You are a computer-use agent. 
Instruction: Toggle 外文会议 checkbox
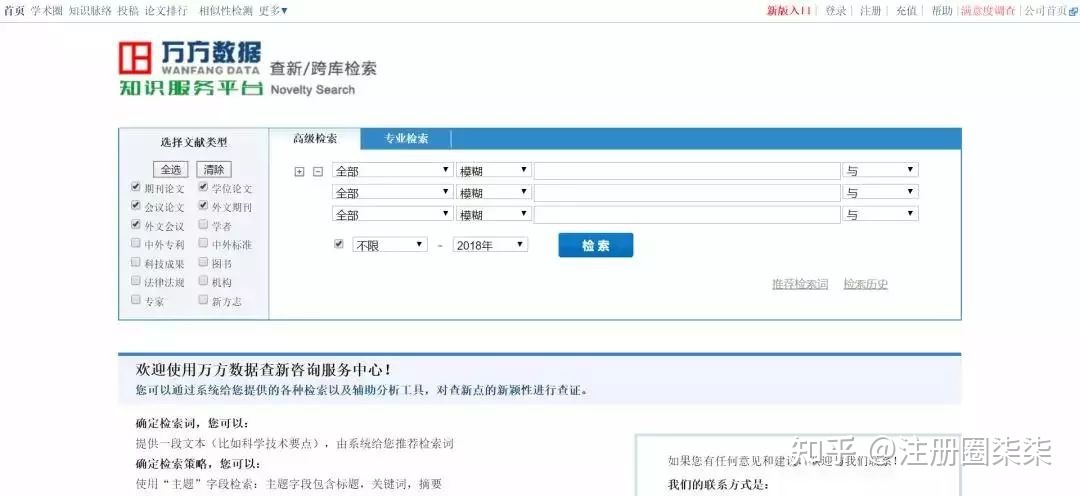(136, 225)
